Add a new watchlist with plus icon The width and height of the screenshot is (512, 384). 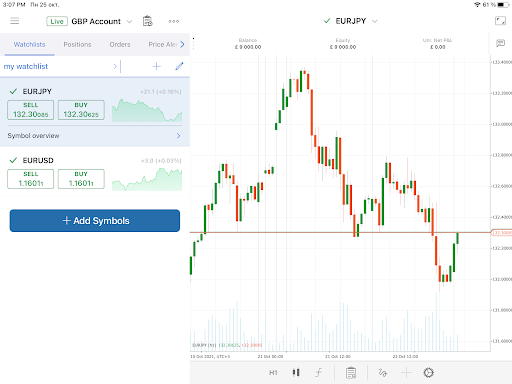(x=157, y=66)
